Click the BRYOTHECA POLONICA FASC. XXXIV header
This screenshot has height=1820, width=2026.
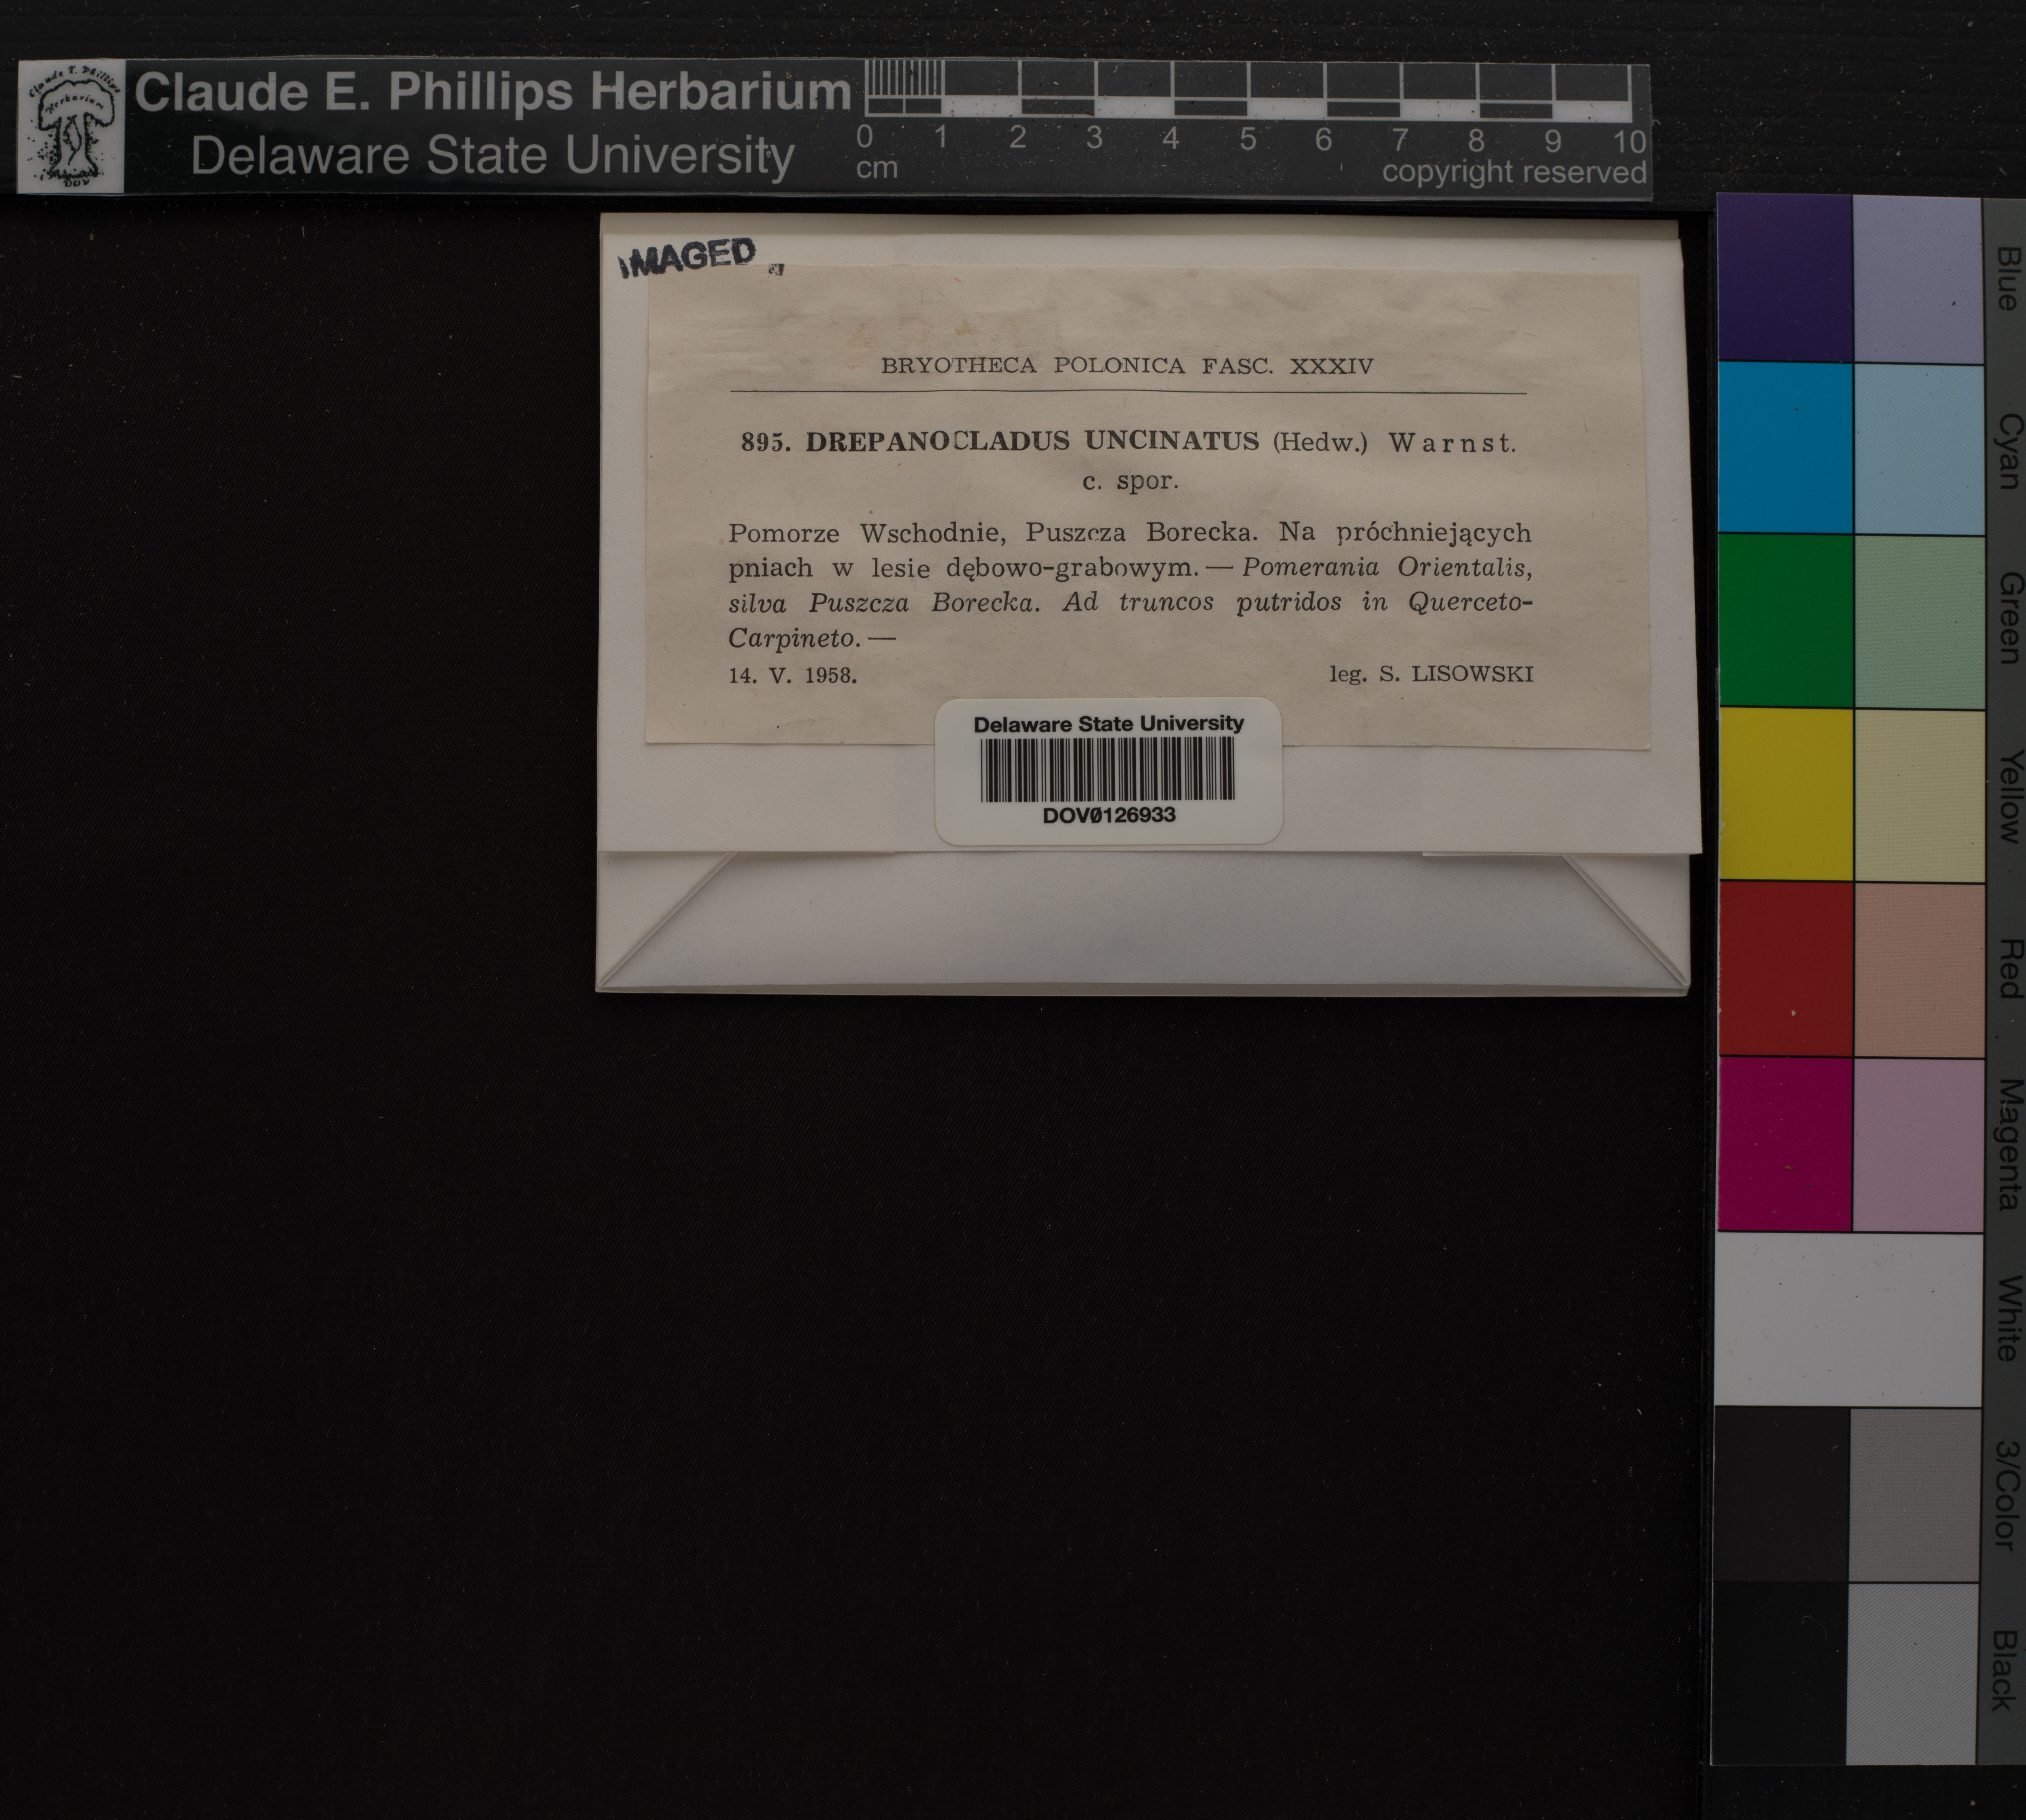pyautogui.click(x=1127, y=366)
